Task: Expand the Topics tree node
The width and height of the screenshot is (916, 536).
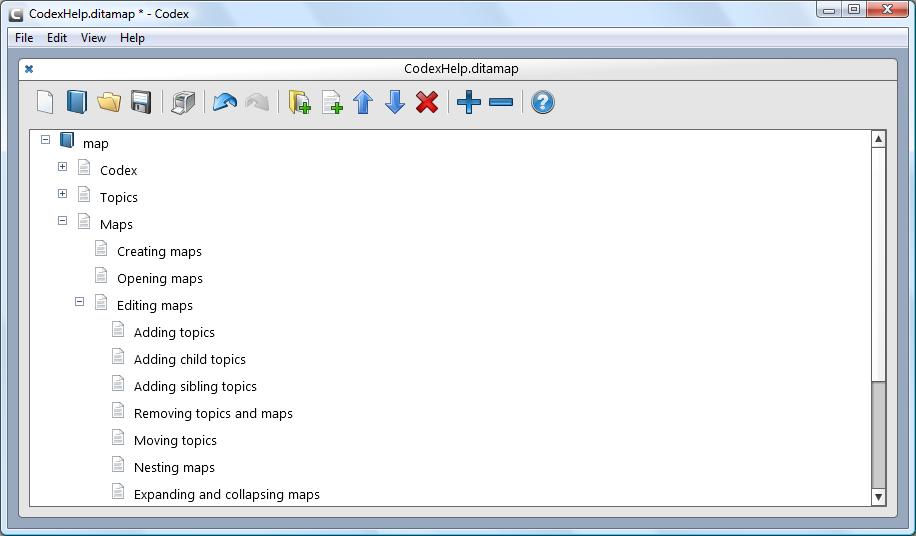Action: tap(63, 194)
